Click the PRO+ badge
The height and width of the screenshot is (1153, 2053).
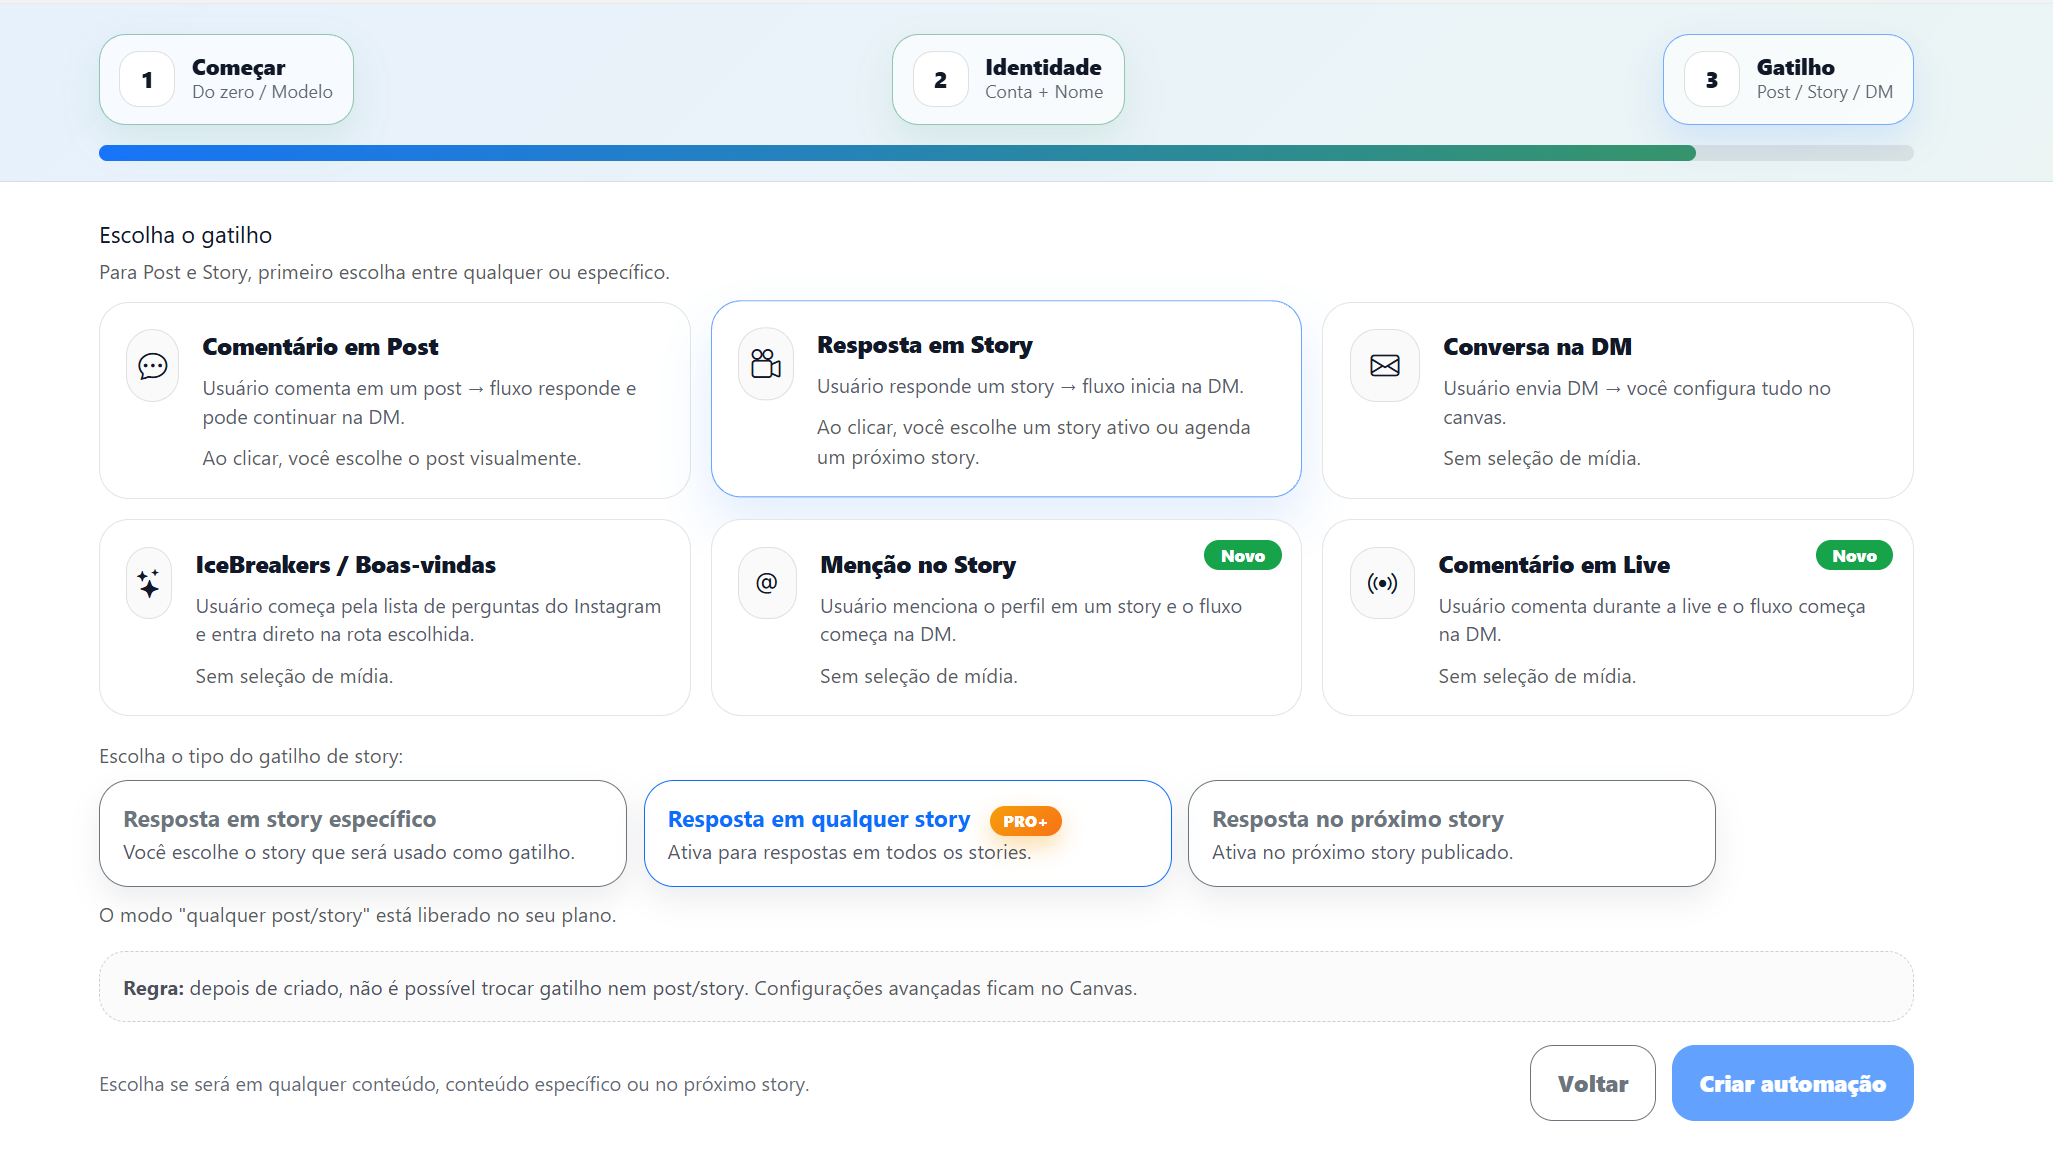coord(1025,821)
